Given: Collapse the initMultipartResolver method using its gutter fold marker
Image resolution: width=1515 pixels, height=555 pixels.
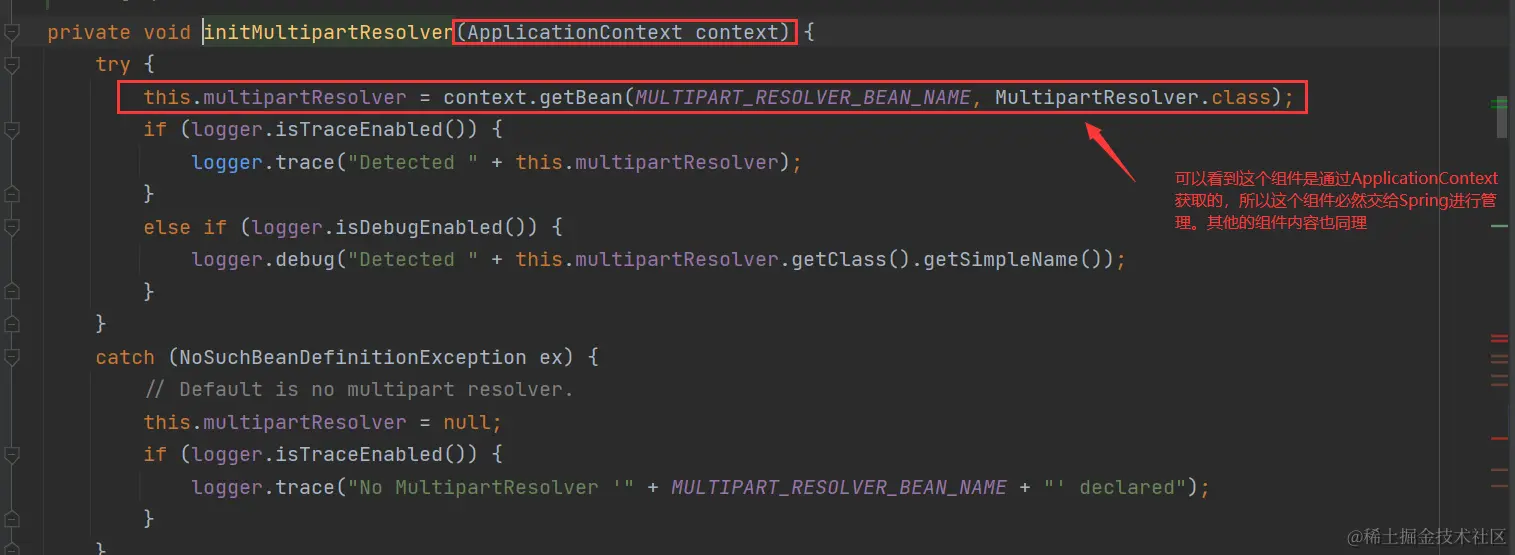Looking at the screenshot, I should (x=11, y=33).
